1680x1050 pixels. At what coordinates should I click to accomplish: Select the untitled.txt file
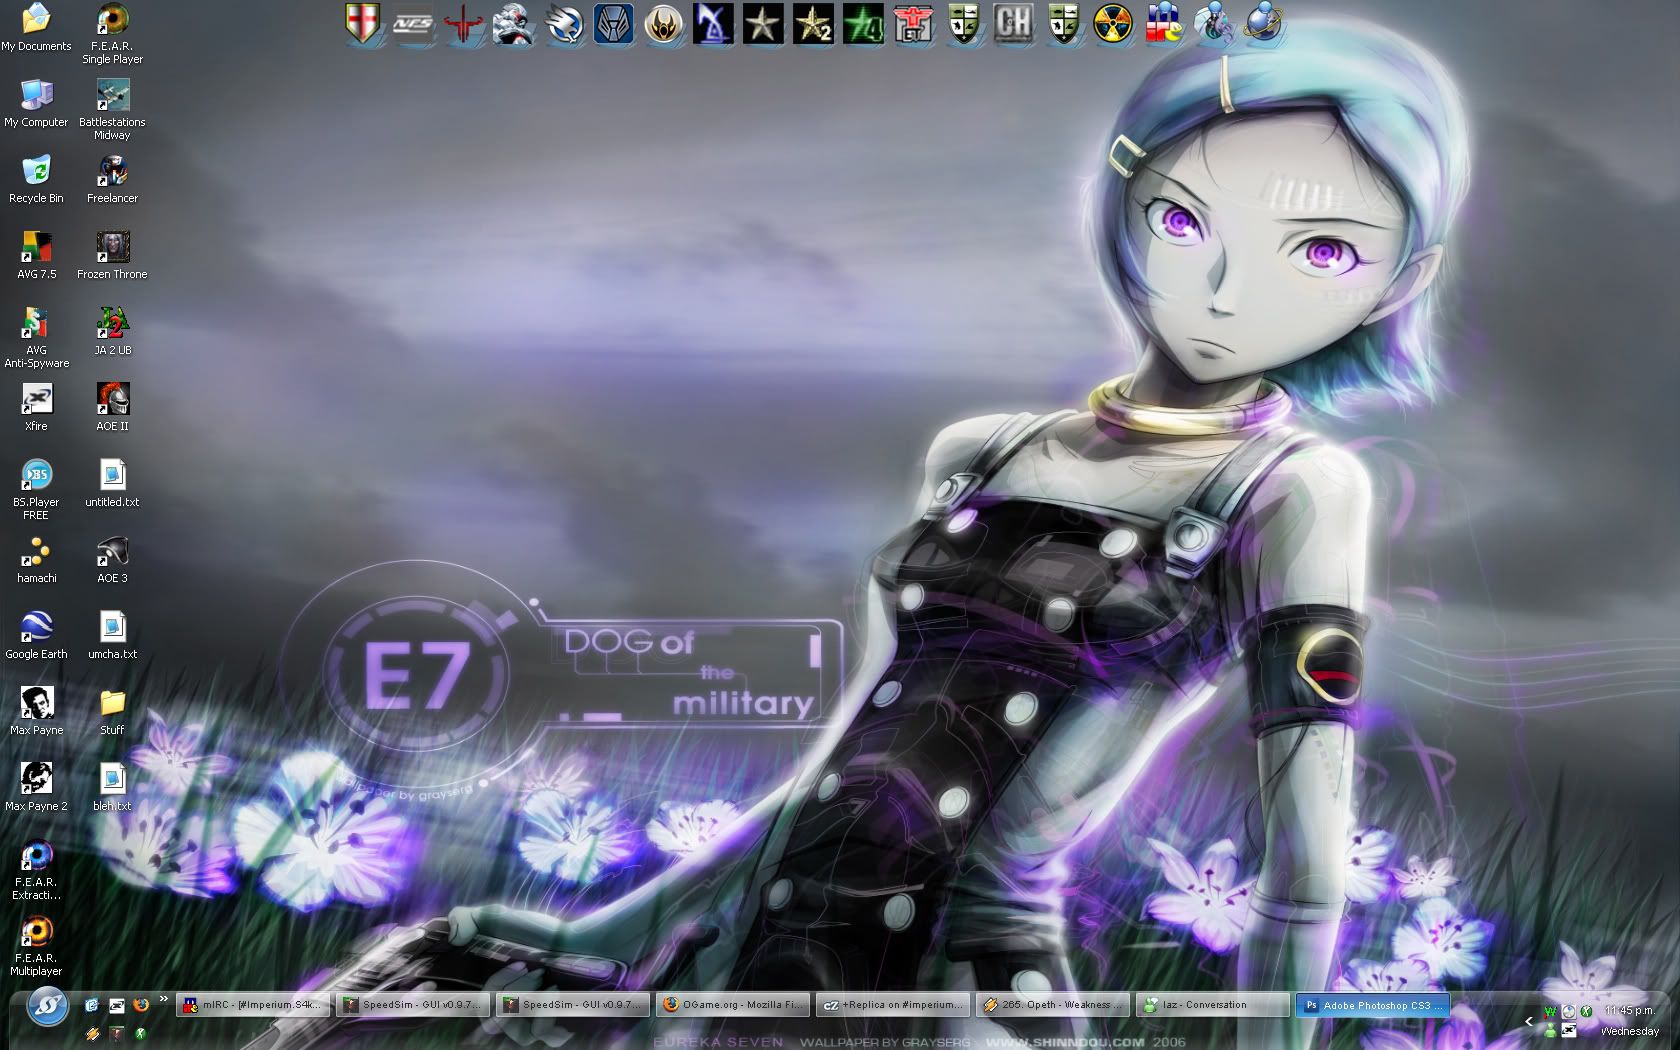click(x=112, y=483)
